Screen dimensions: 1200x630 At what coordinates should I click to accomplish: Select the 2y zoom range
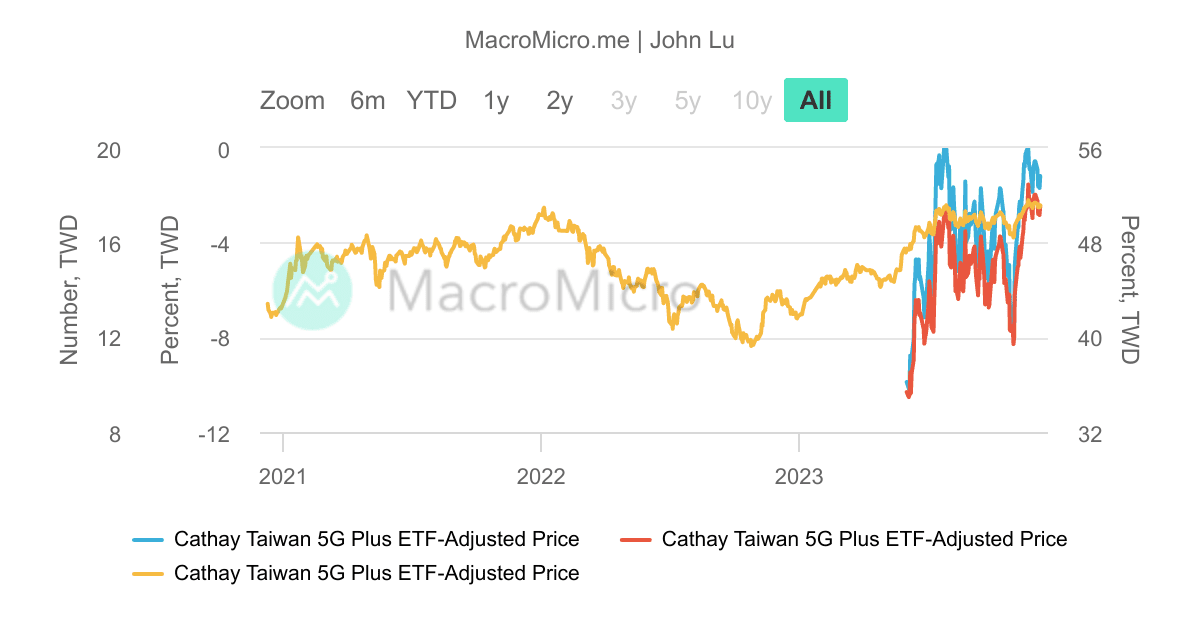pyautogui.click(x=558, y=100)
